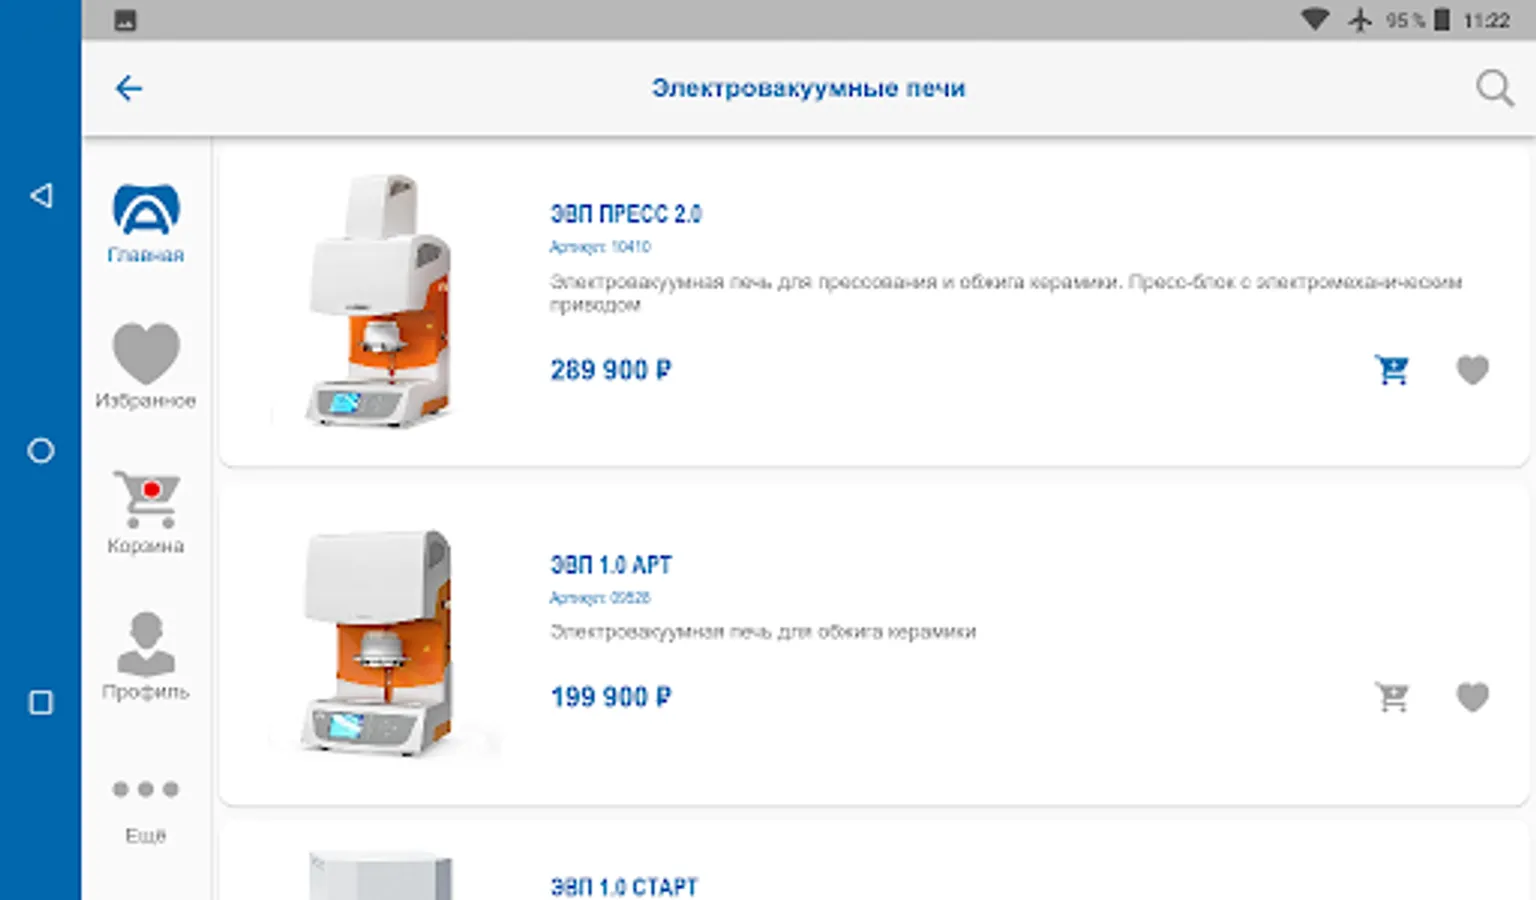Open the Главная home tab
Screen dimensions: 1536x900
(146, 224)
